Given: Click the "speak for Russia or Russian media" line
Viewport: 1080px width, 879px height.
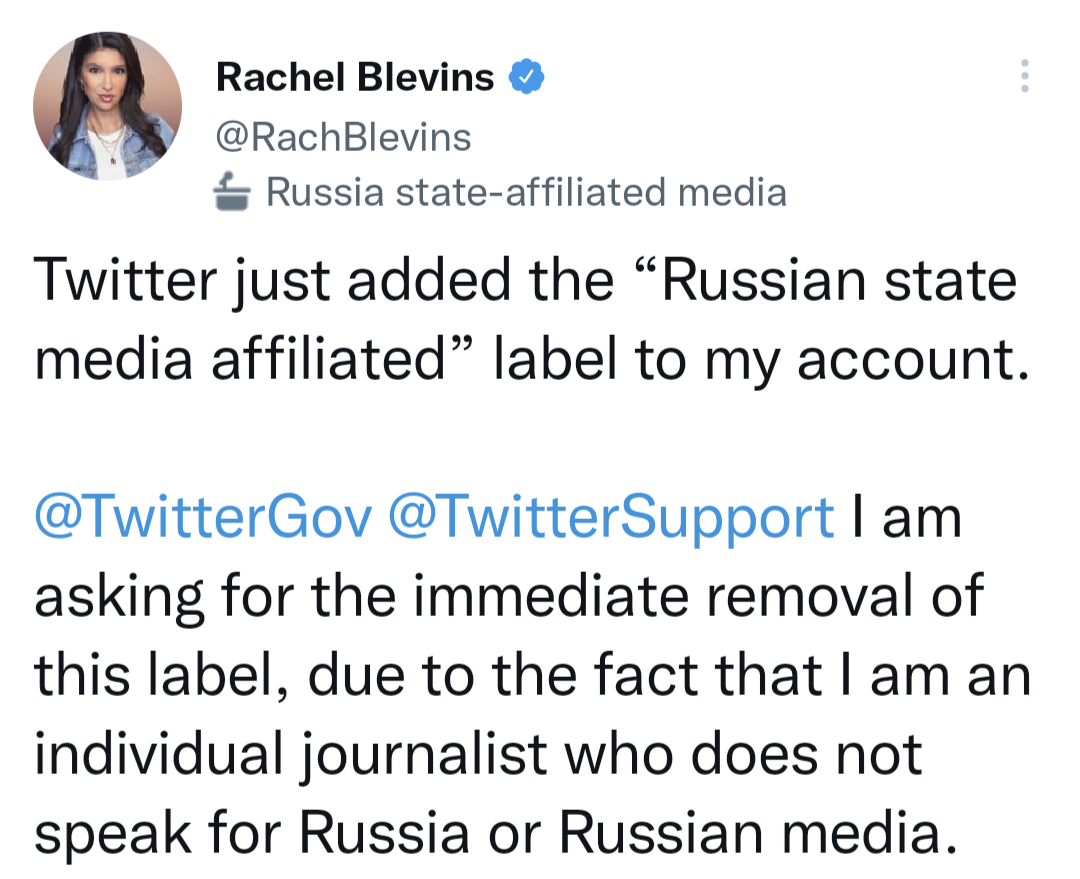Looking at the screenshot, I should click(490, 833).
